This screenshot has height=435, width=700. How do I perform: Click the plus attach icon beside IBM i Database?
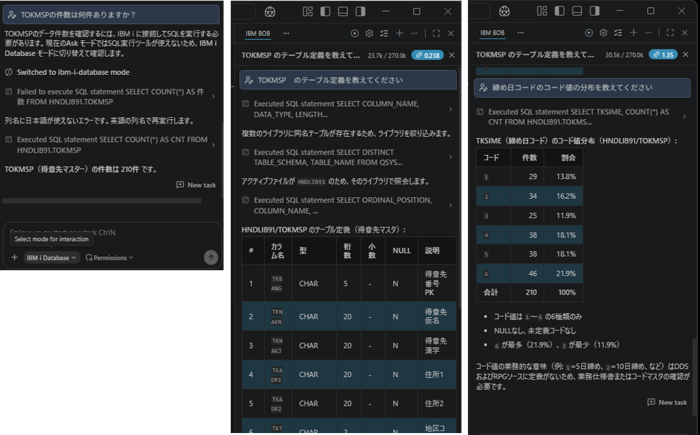pyautogui.click(x=14, y=257)
